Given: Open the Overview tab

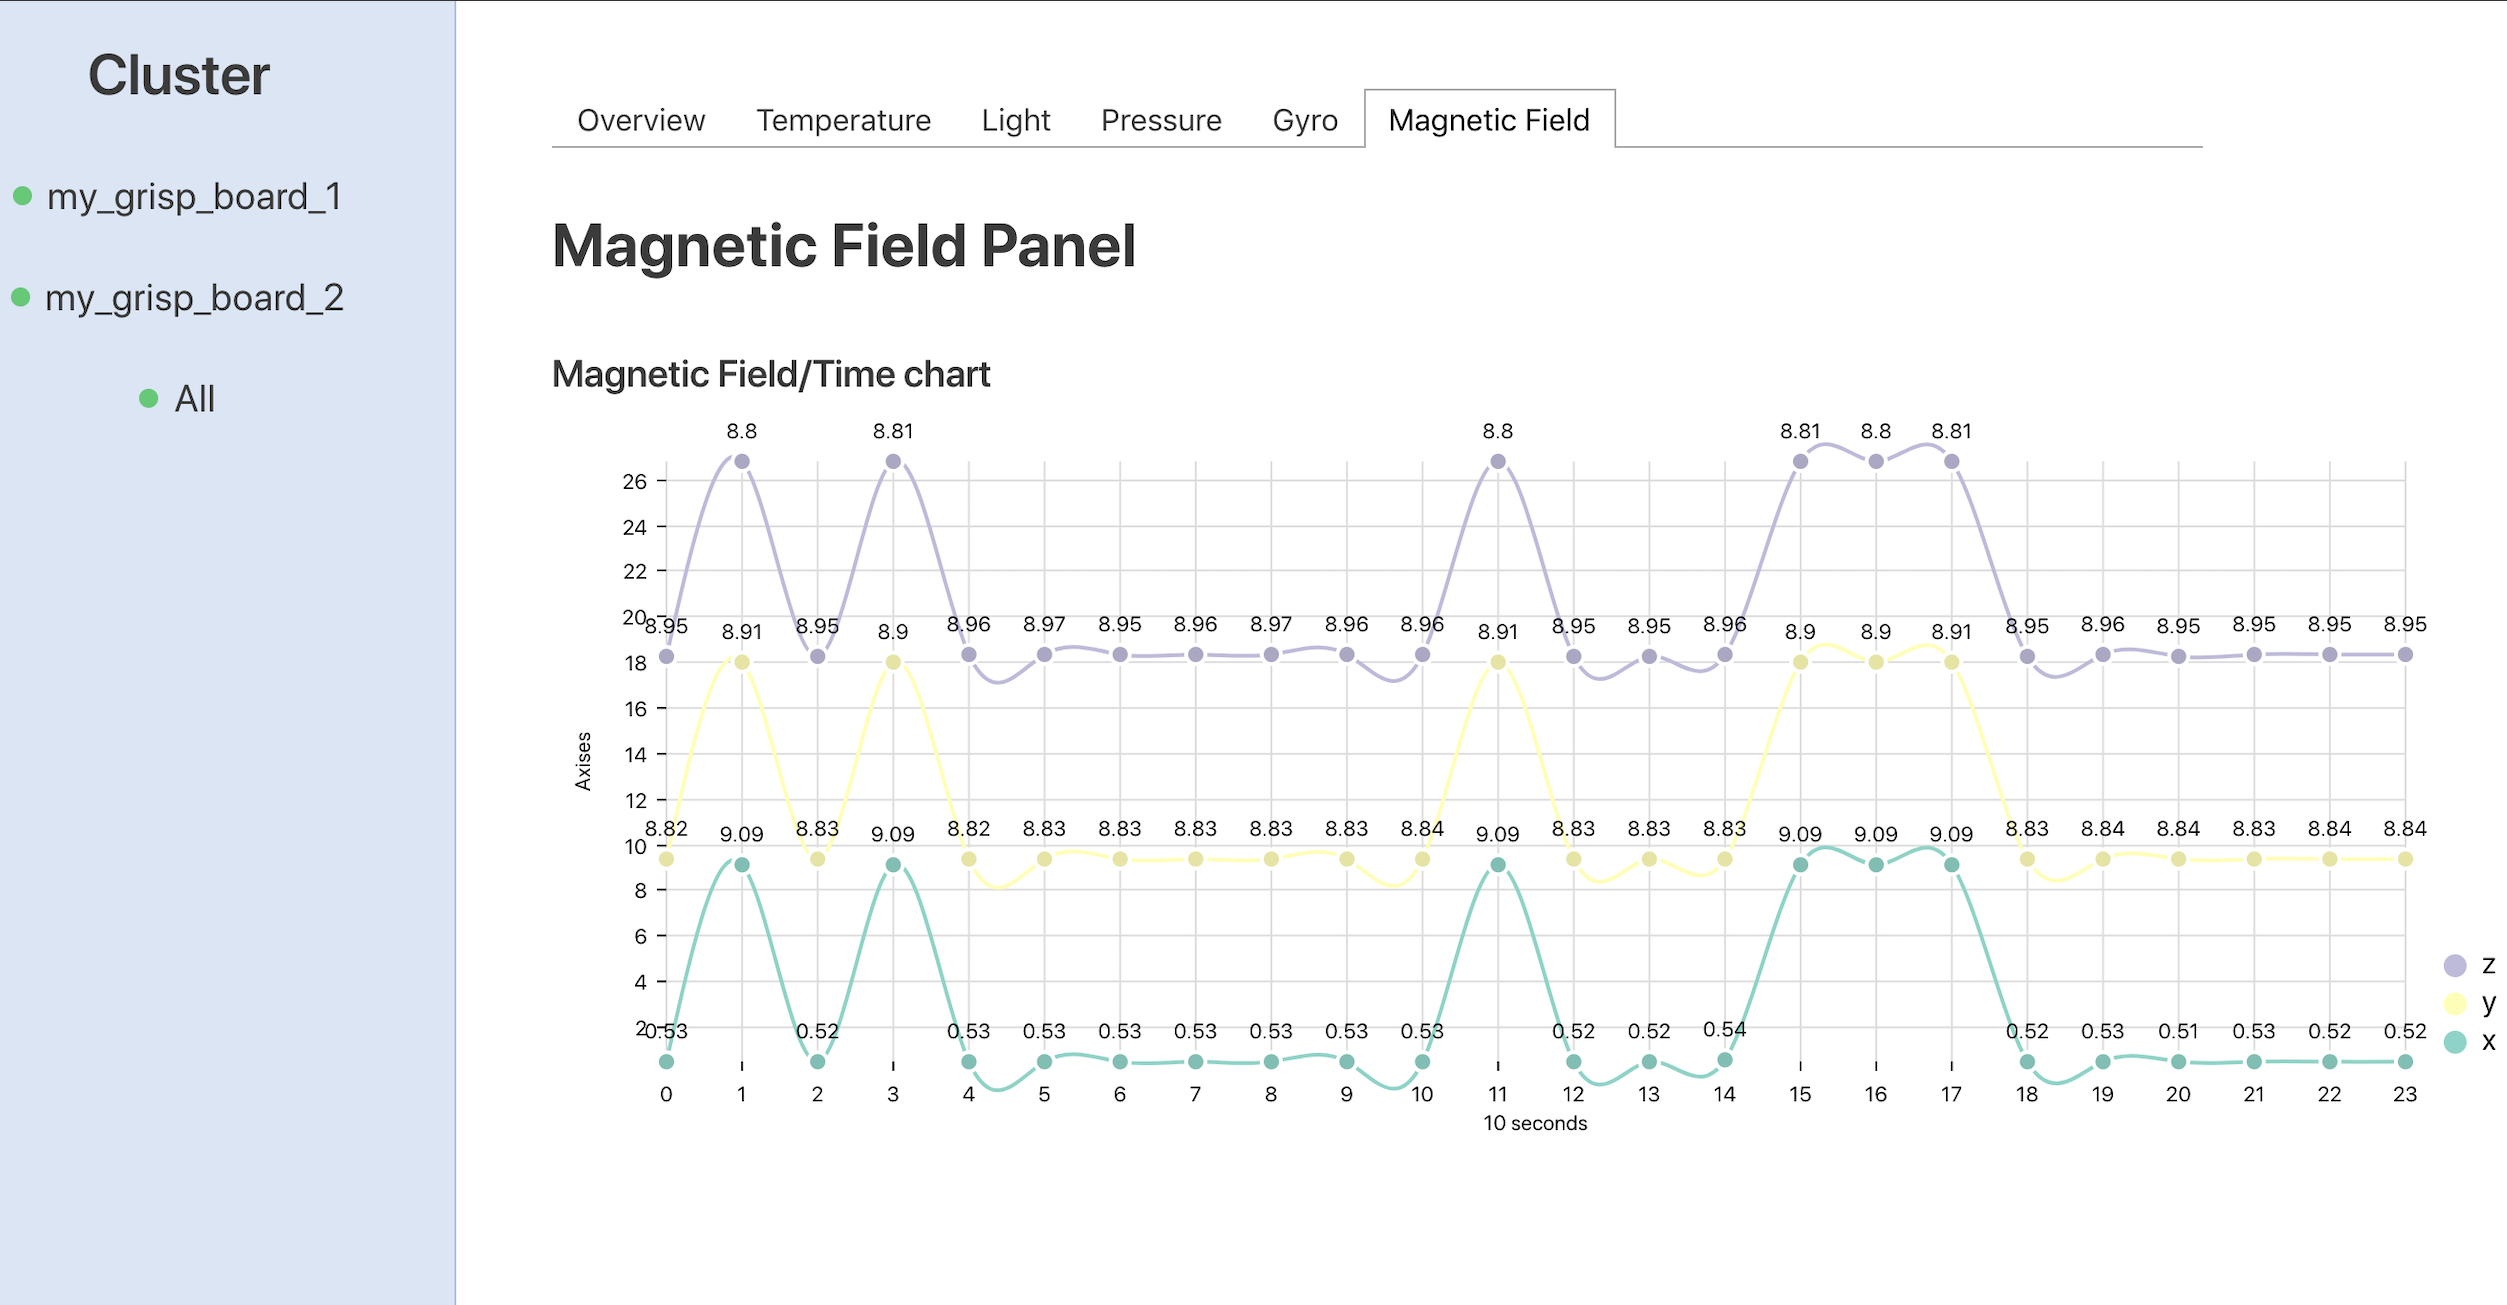Looking at the screenshot, I should [x=641, y=120].
